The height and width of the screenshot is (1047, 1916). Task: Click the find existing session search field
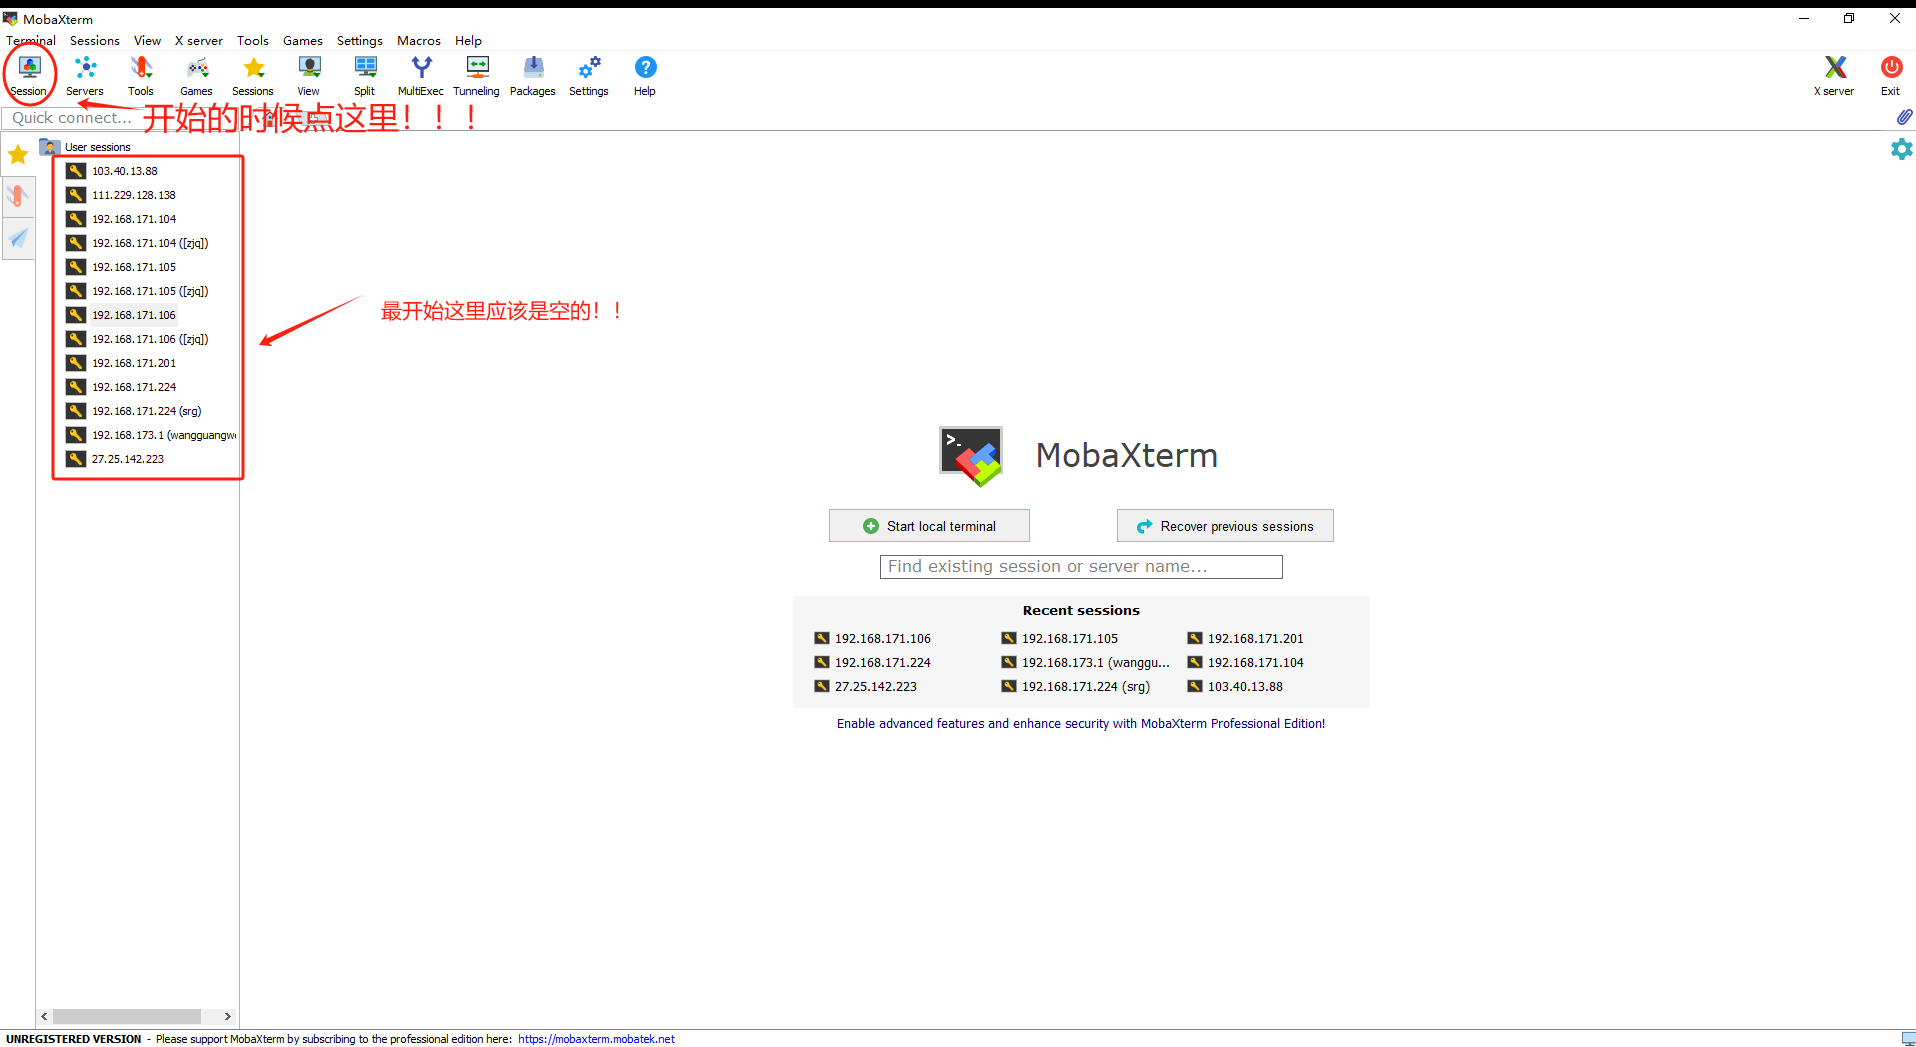coord(1080,566)
